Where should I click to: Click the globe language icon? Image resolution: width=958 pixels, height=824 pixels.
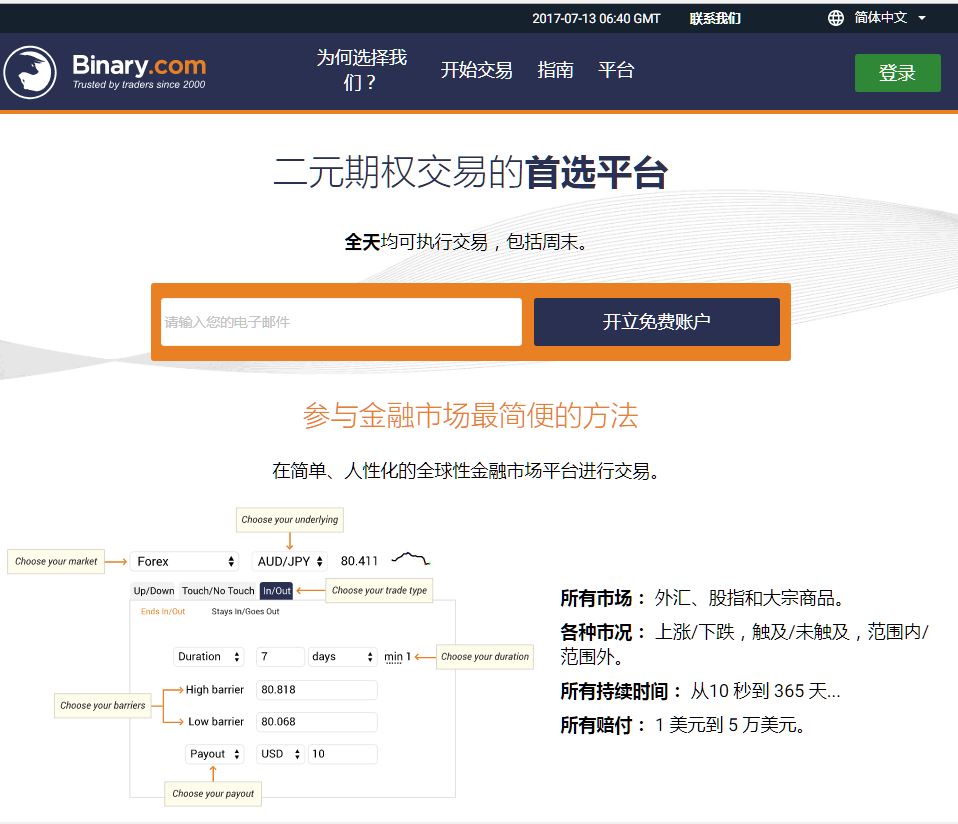point(836,18)
